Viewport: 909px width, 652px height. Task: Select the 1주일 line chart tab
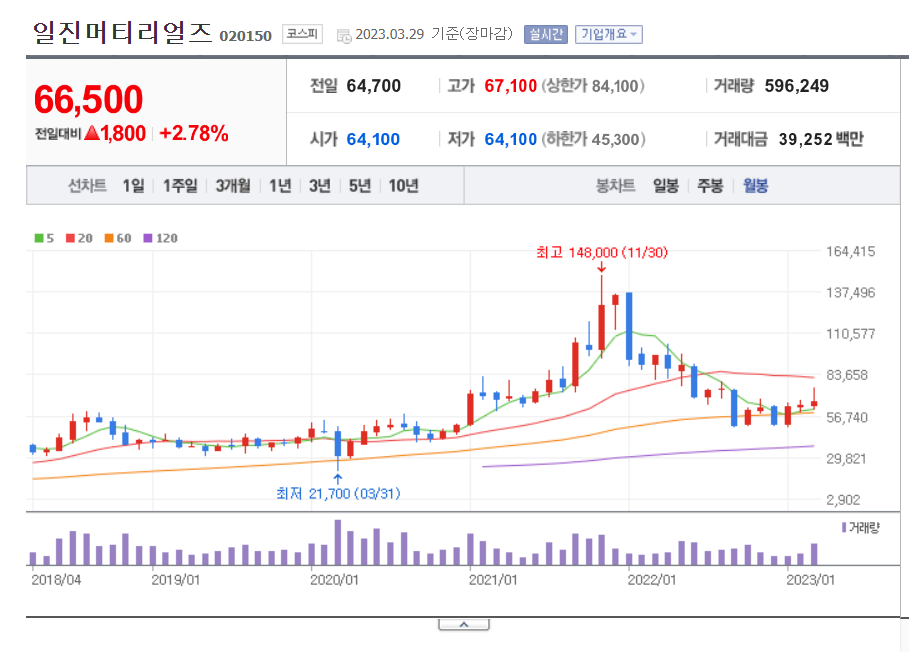pyautogui.click(x=180, y=185)
